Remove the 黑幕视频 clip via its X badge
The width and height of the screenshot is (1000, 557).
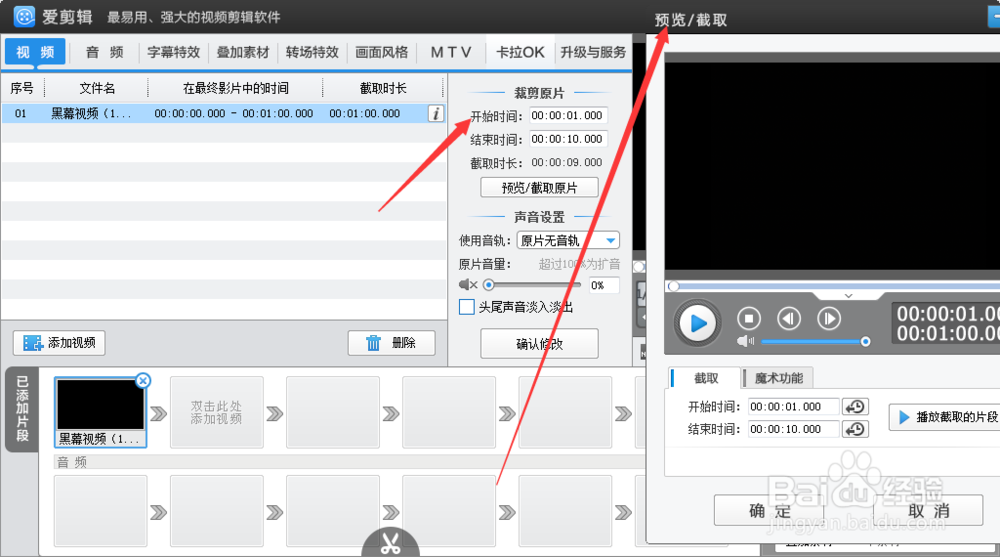tap(143, 381)
